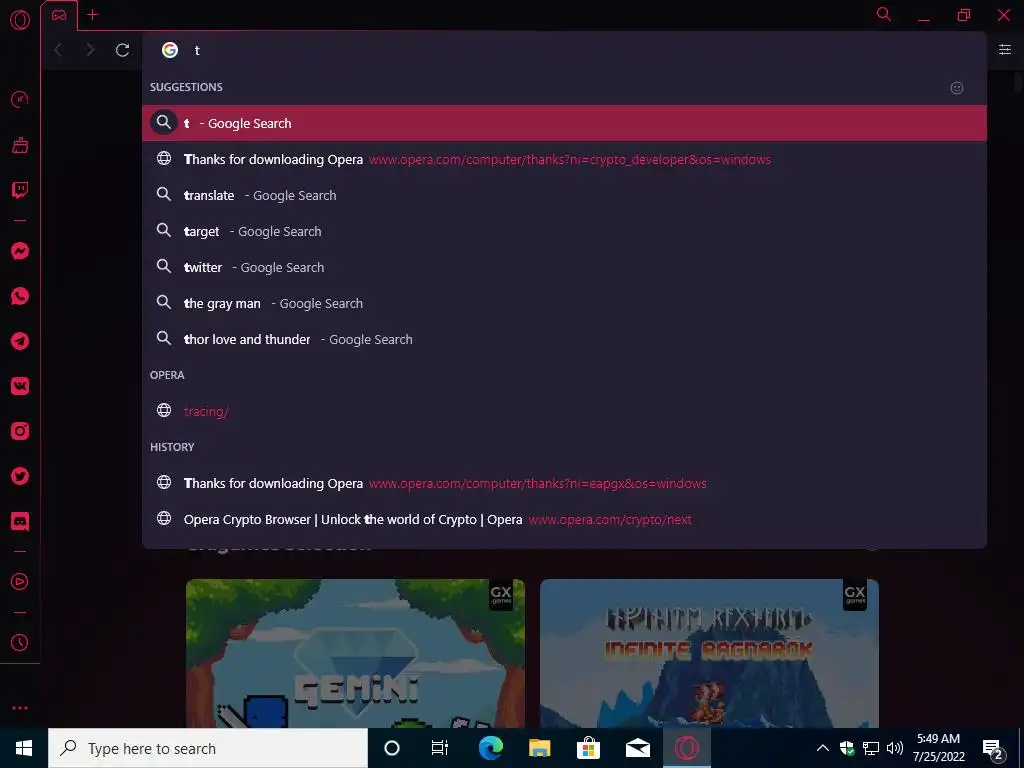Launch Microsoft Edge from taskbar
1024x768 pixels.
490,748
